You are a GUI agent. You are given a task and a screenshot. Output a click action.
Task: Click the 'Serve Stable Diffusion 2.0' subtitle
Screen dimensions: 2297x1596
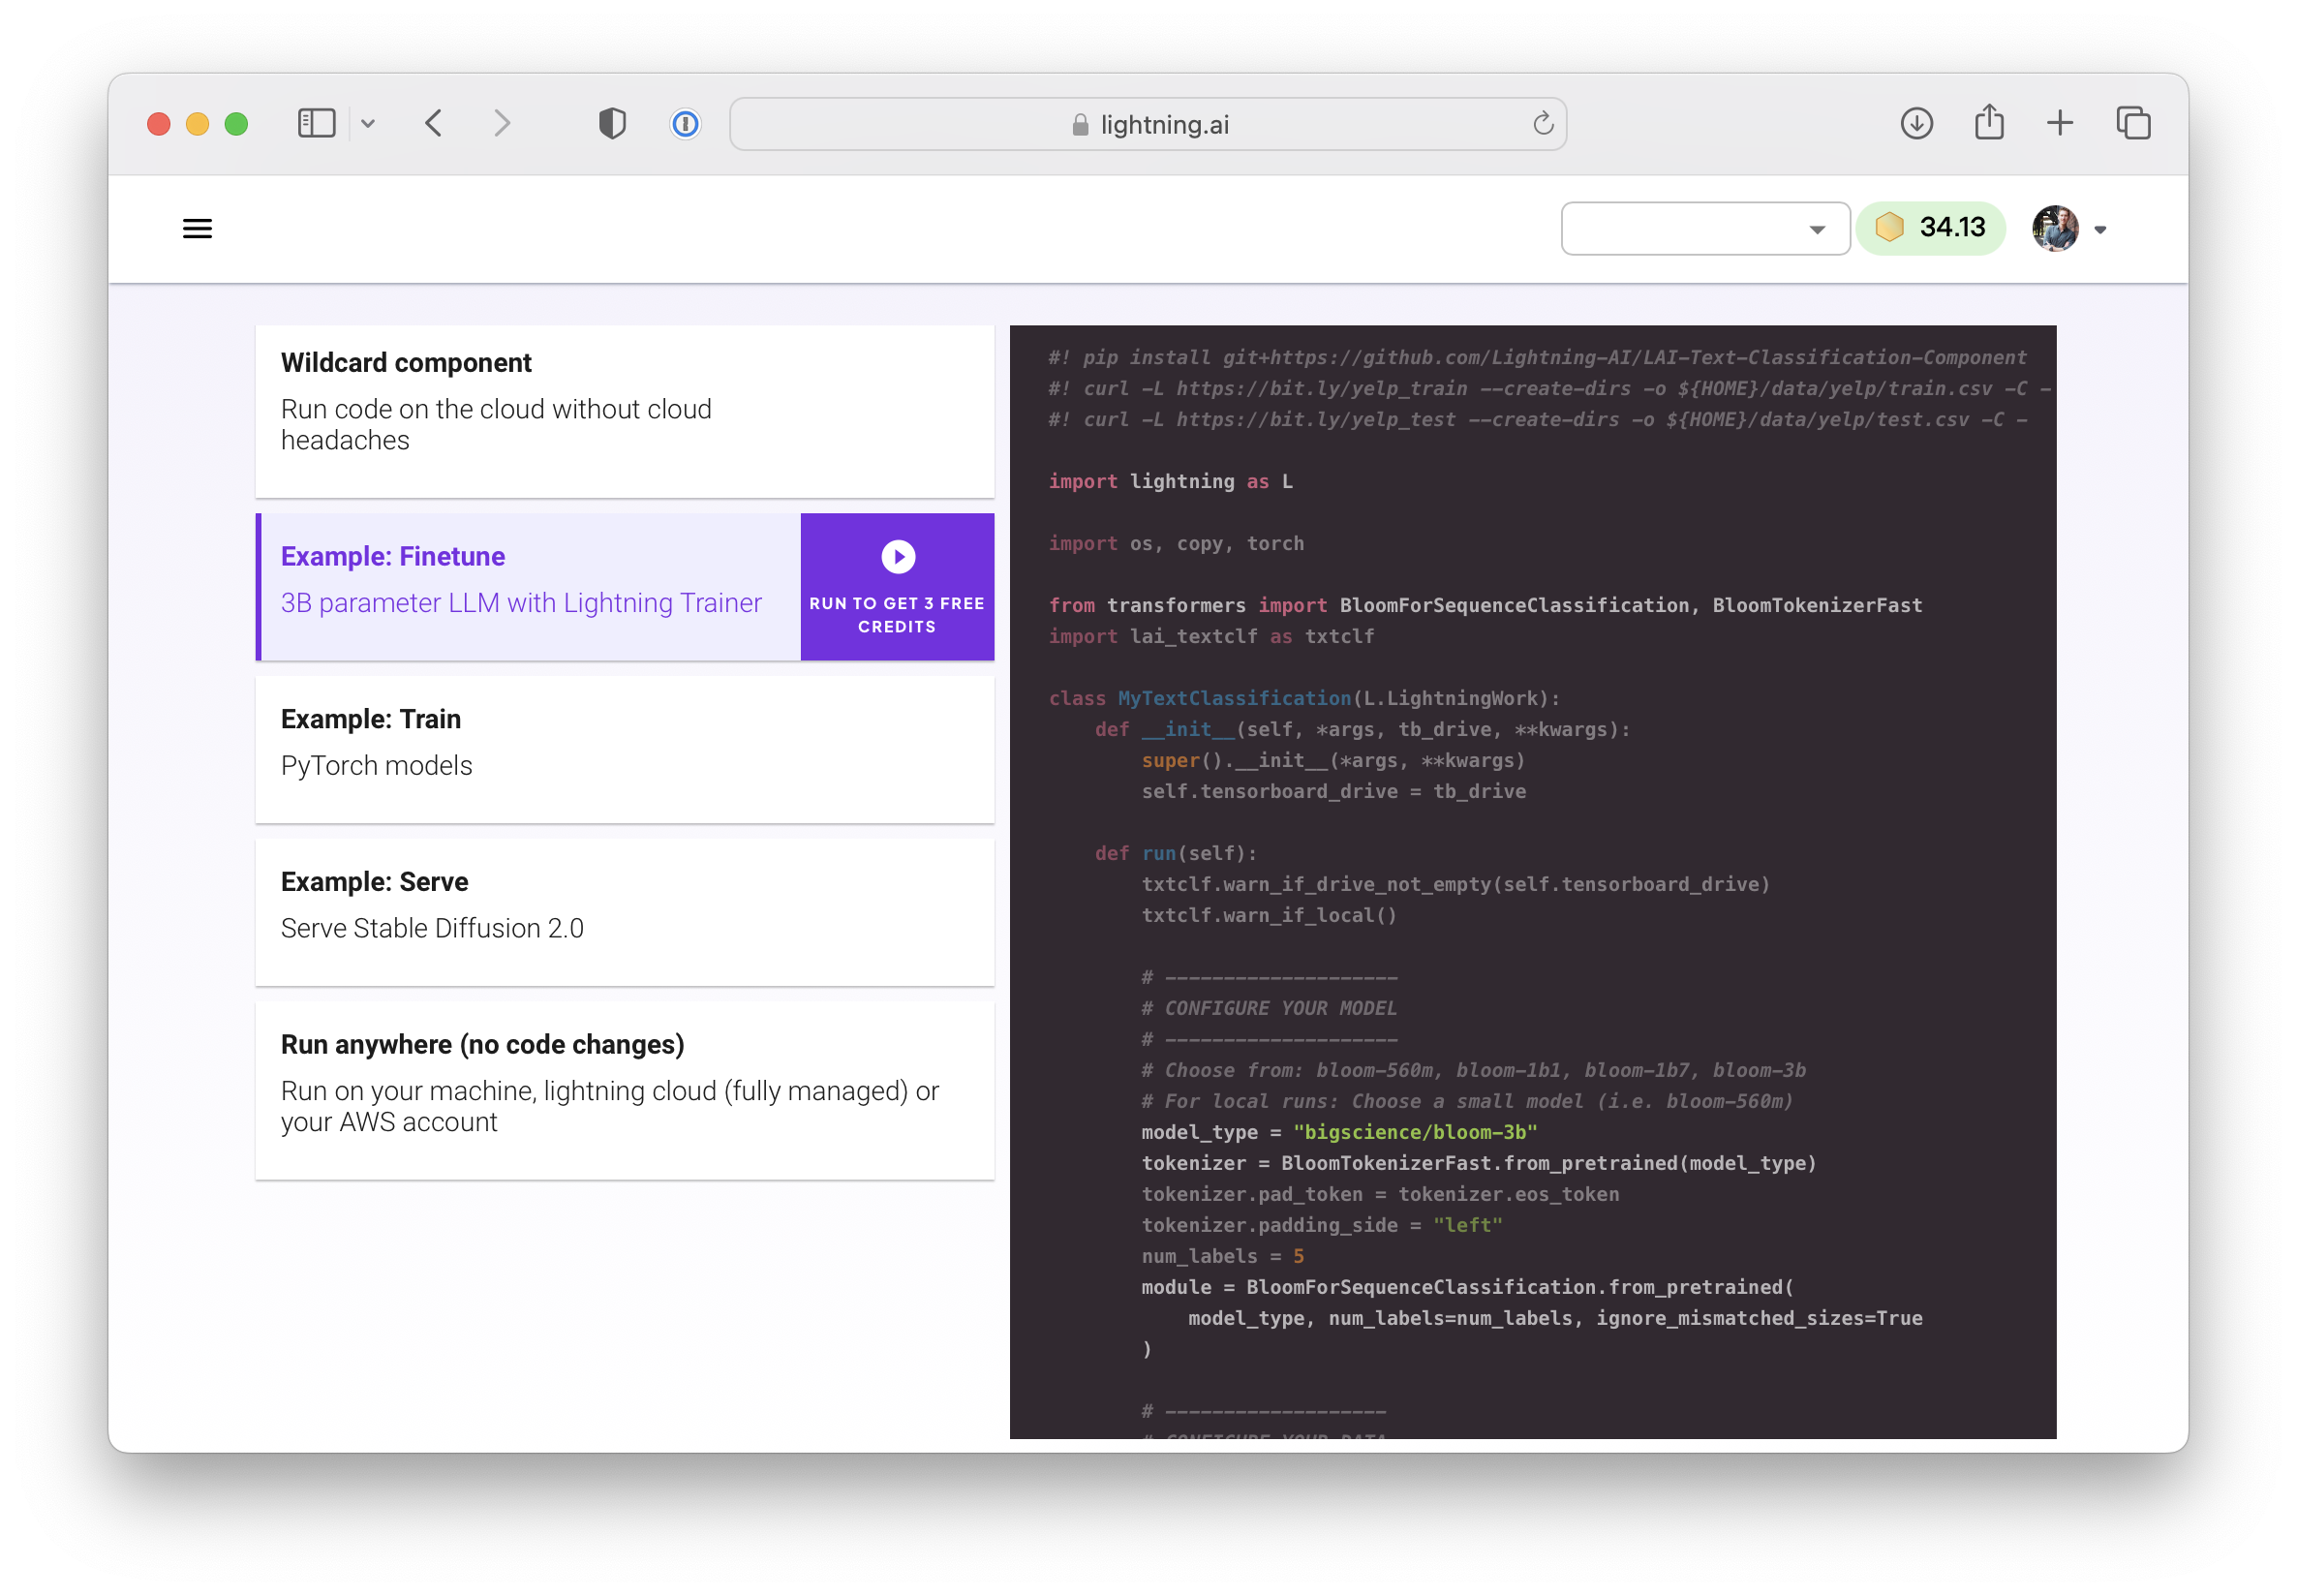[432, 929]
